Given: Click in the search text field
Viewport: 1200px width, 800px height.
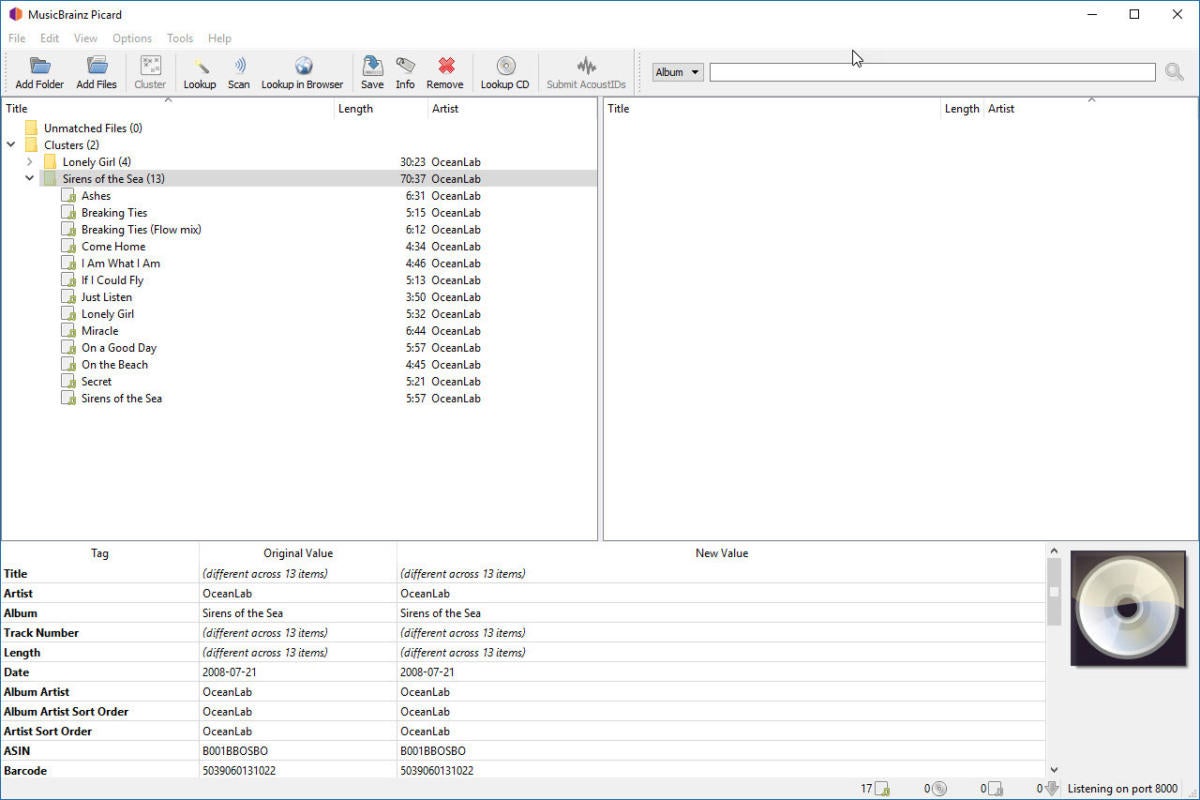Looking at the screenshot, I should tap(932, 72).
